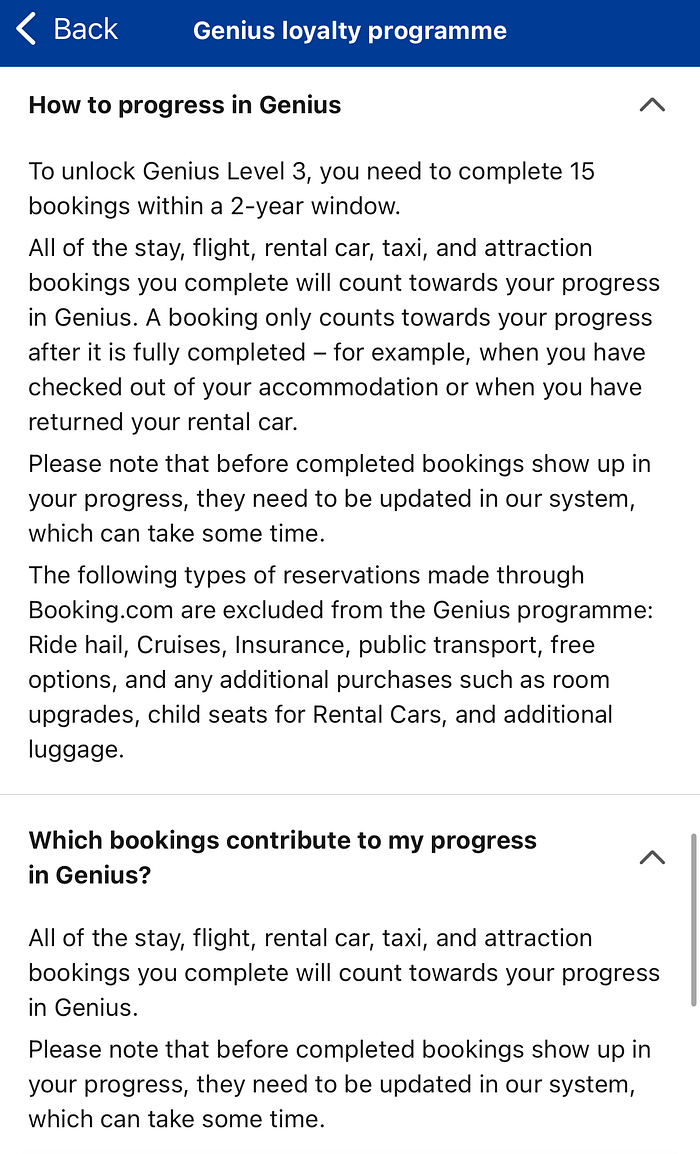The image size is (700, 1154).
Task: Collapse the How to progress in Genius chevron
Action: [x=652, y=105]
